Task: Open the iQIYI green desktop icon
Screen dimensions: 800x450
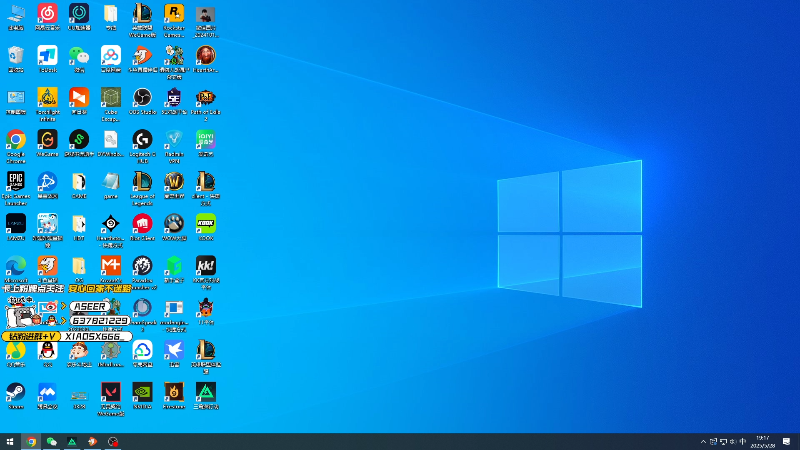Action: [x=206, y=143]
